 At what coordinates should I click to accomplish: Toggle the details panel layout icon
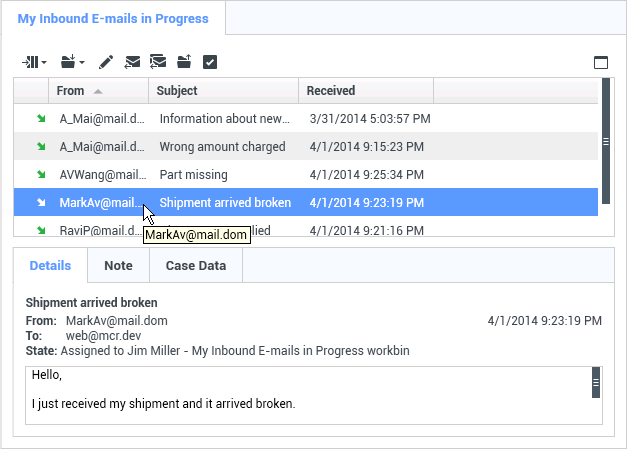pyautogui.click(x=601, y=62)
